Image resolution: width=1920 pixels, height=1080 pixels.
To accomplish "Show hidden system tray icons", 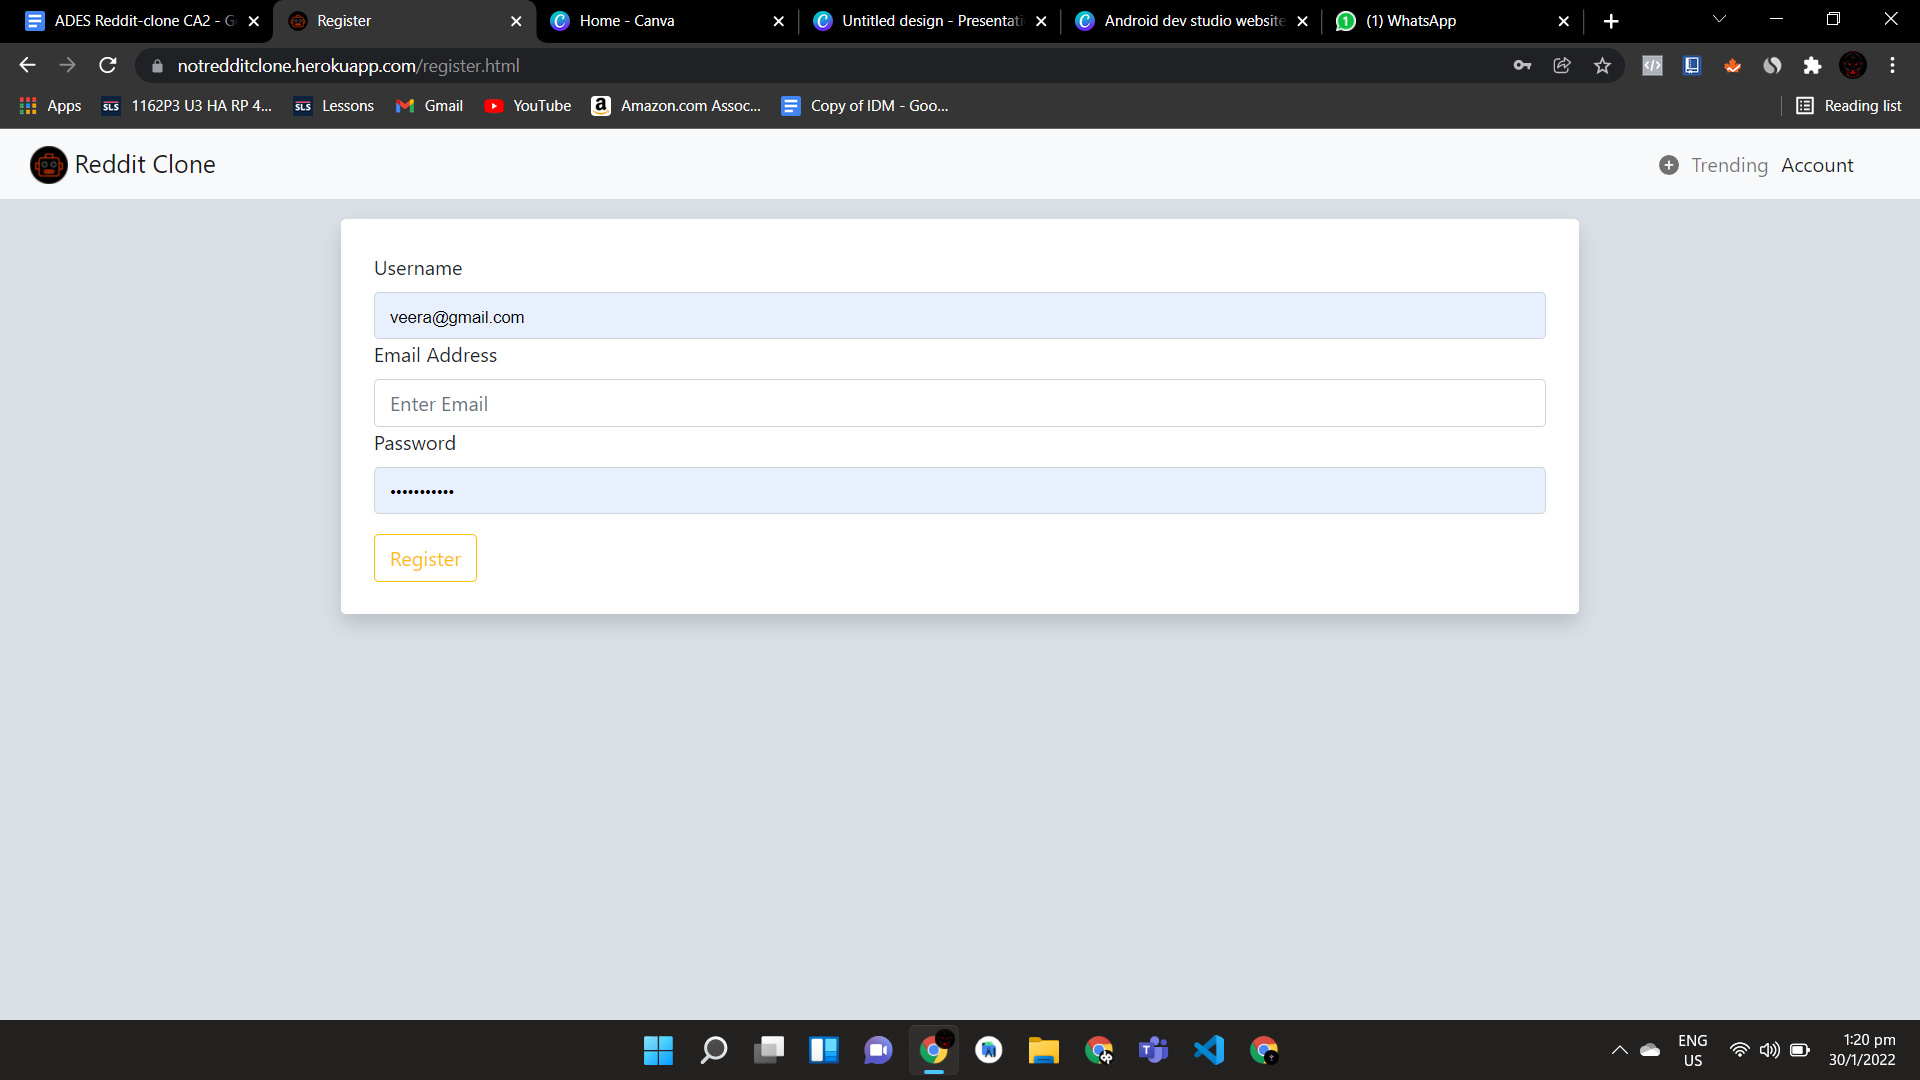I will point(1619,1050).
